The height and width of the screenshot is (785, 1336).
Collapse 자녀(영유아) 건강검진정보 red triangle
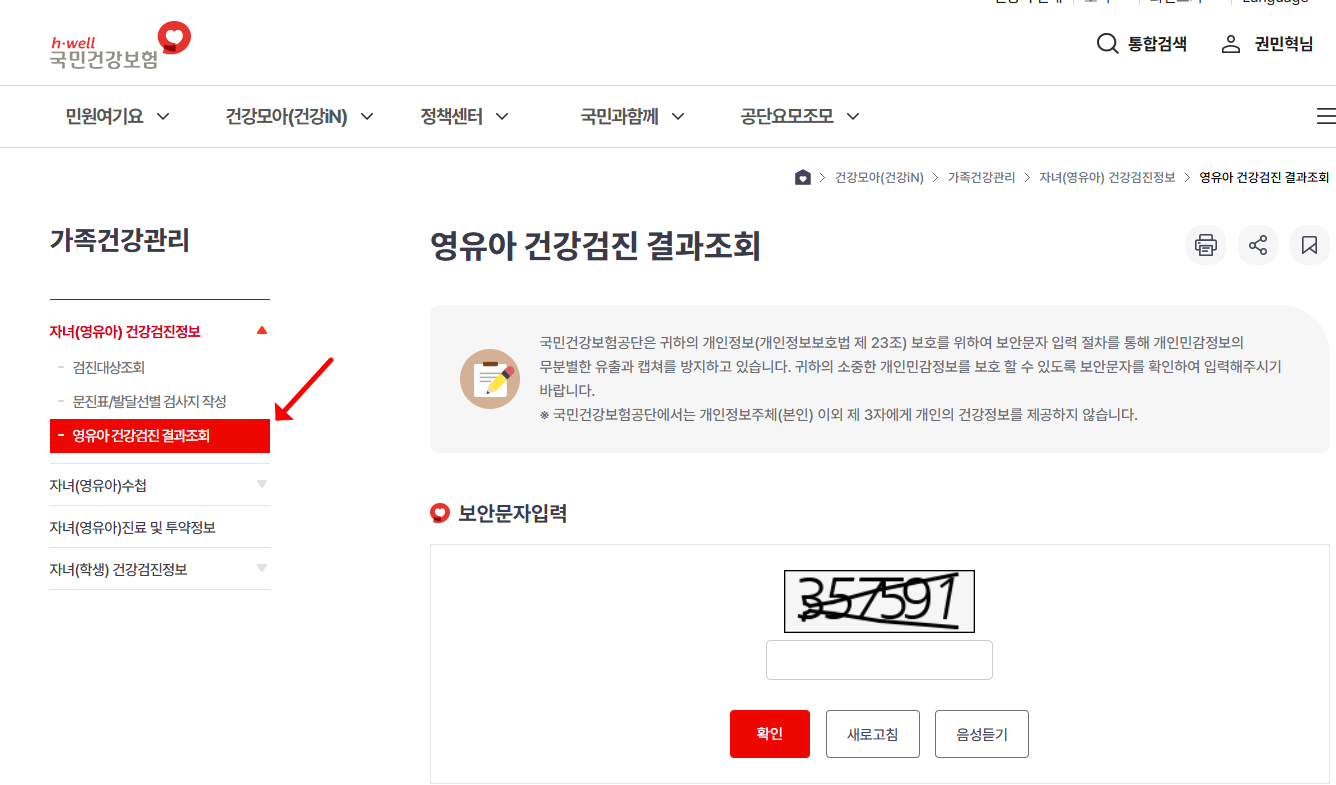pyautogui.click(x=262, y=330)
